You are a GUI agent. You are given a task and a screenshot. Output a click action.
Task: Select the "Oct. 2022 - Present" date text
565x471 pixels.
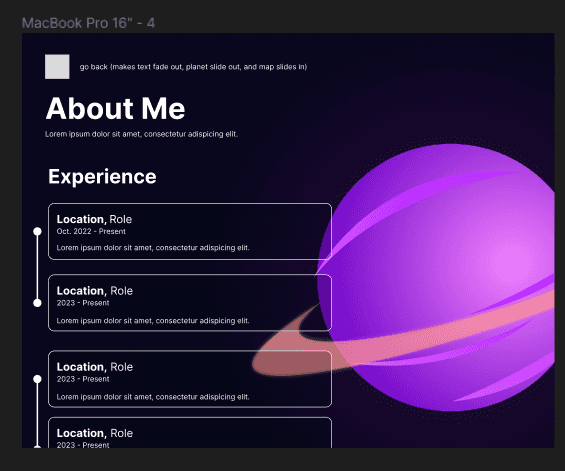point(91,231)
